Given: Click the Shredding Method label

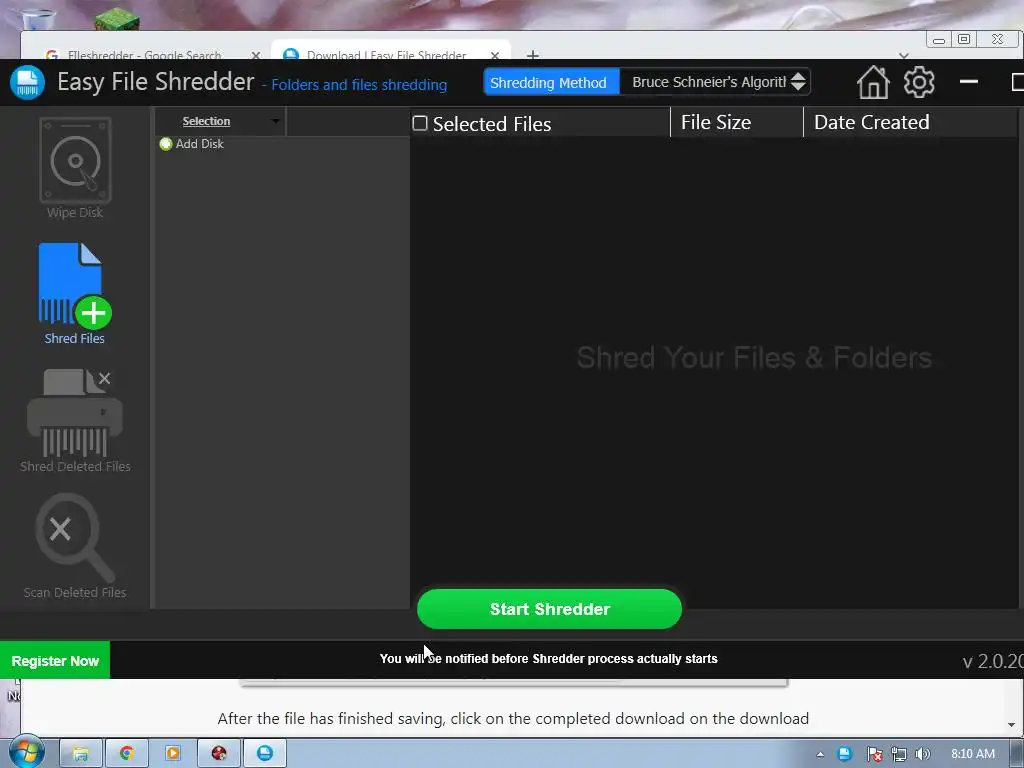Looking at the screenshot, I should [549, 83].
